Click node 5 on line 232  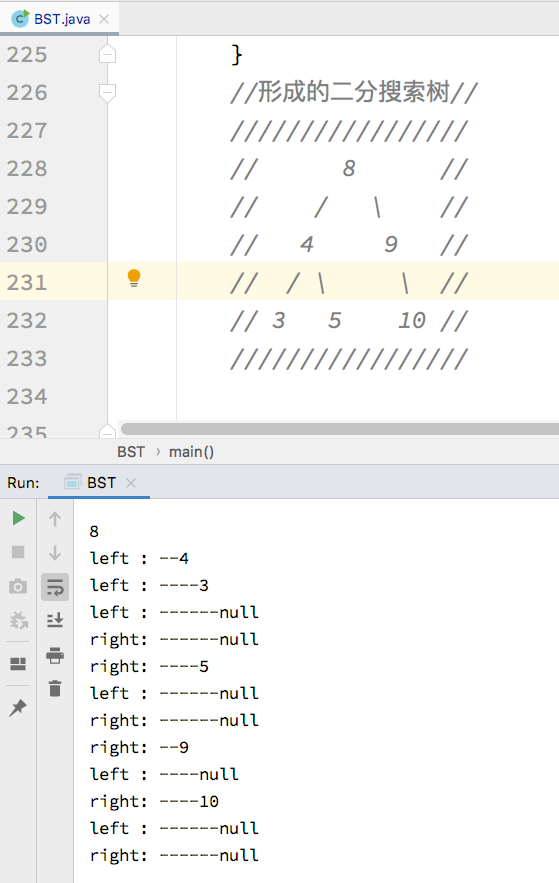click(x=335, y=320)
